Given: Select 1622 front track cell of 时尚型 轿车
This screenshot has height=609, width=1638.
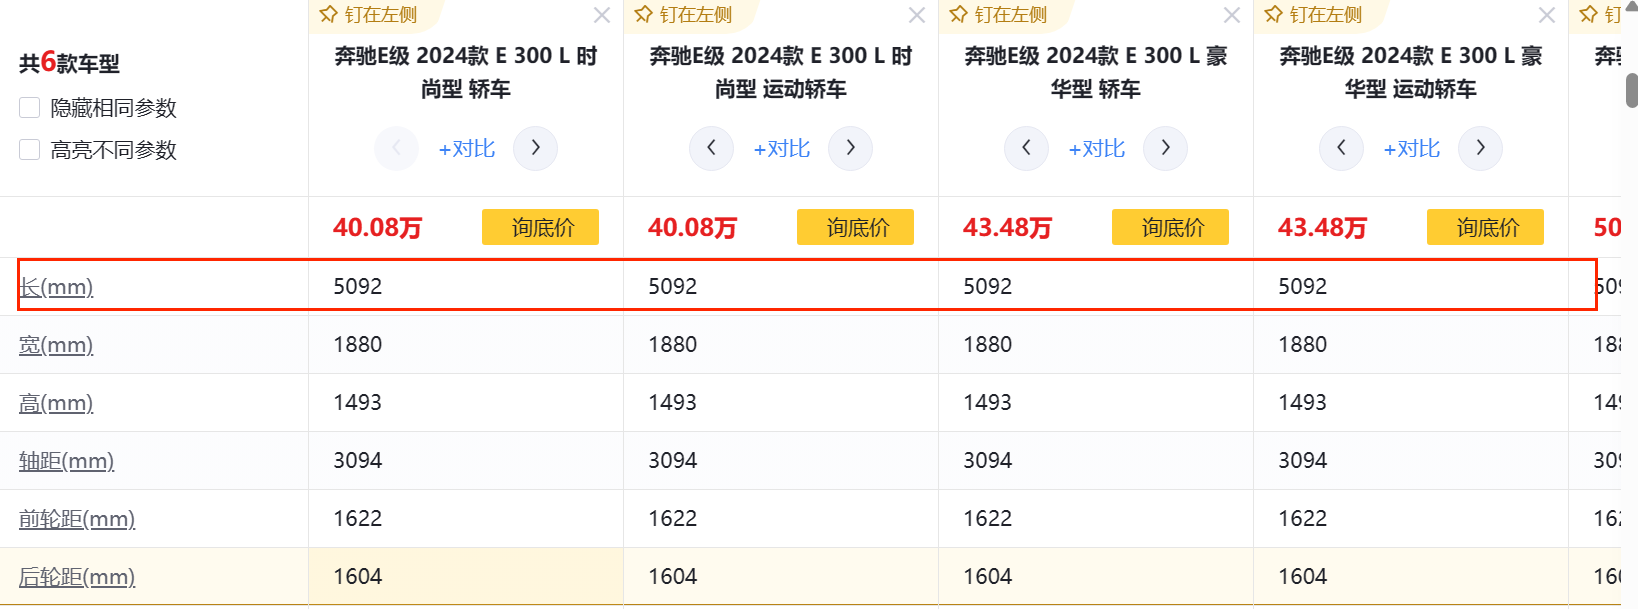Looking at the screenshot, I should coord(466,518).
